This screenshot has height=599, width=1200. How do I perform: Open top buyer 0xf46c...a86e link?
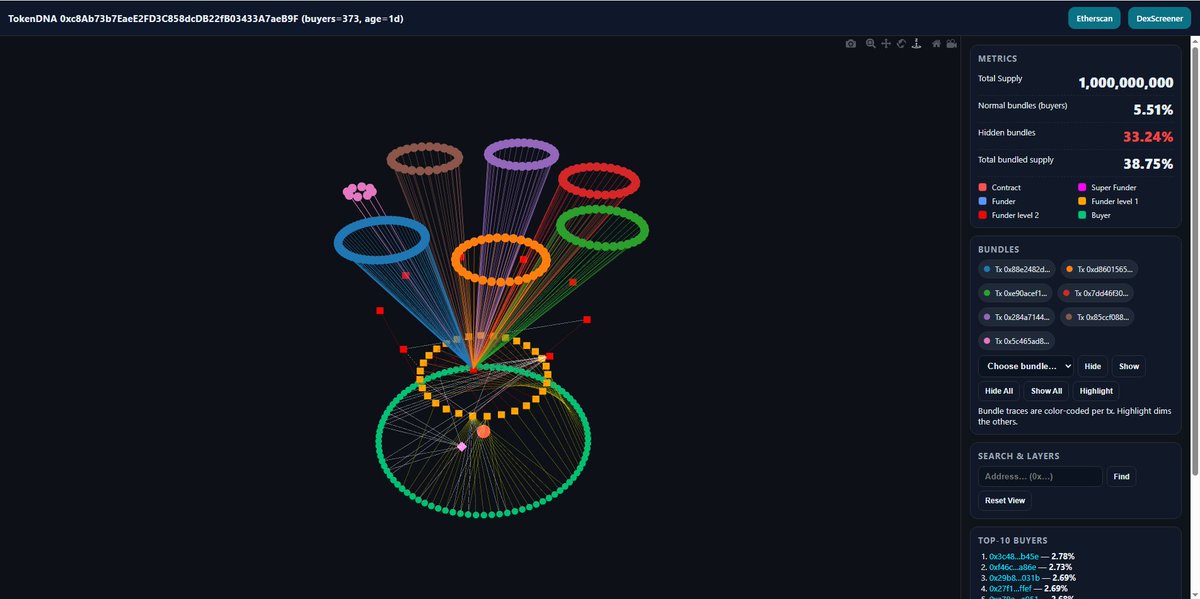pyautogui.click(x=1014, y=567)
